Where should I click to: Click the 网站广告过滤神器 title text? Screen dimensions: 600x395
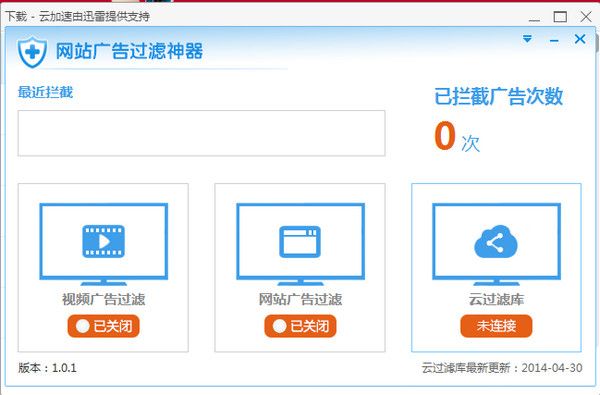[x=129, y=51]
